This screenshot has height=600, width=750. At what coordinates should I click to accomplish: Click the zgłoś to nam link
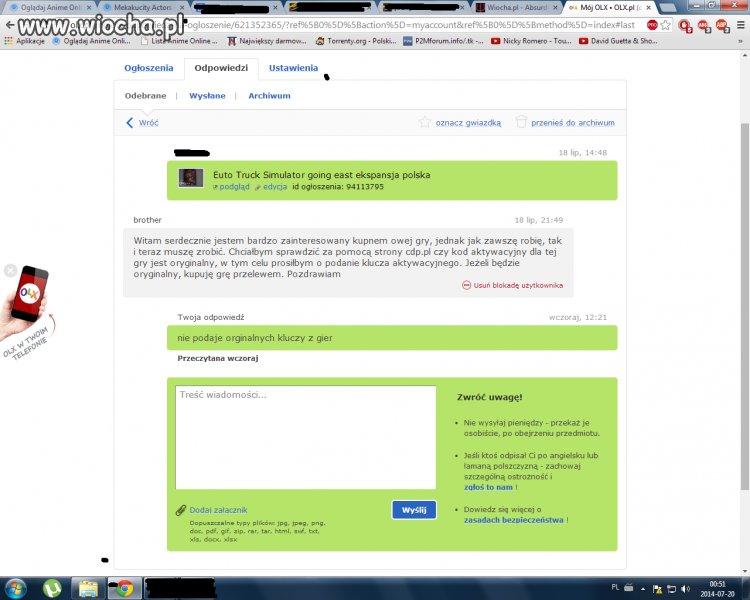pos(488,487)
